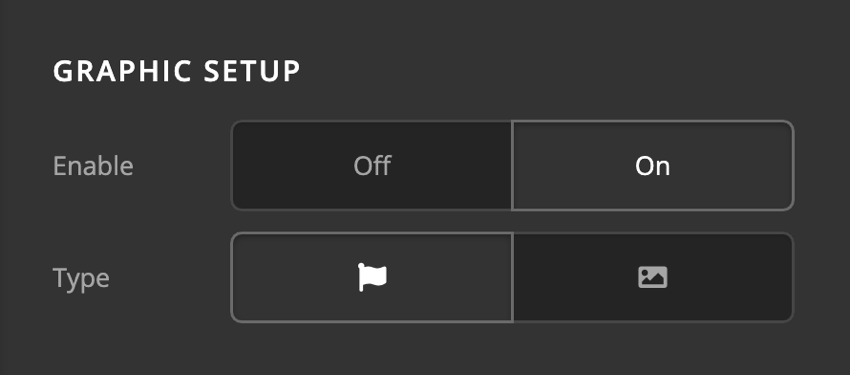Set graphic type to custom image
The width and height of the screenshot is (850, 375).
653,277
